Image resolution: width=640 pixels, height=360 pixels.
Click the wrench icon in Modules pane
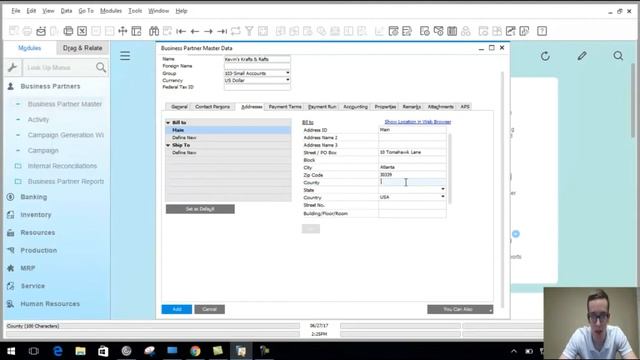point(12,67)
